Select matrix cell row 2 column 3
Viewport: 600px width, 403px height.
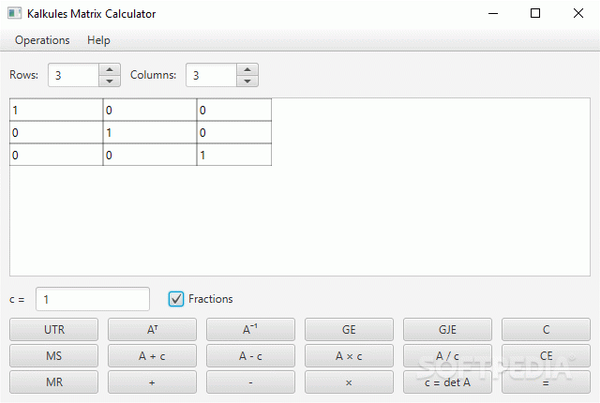pyautogui.click(x=234, y=133)
